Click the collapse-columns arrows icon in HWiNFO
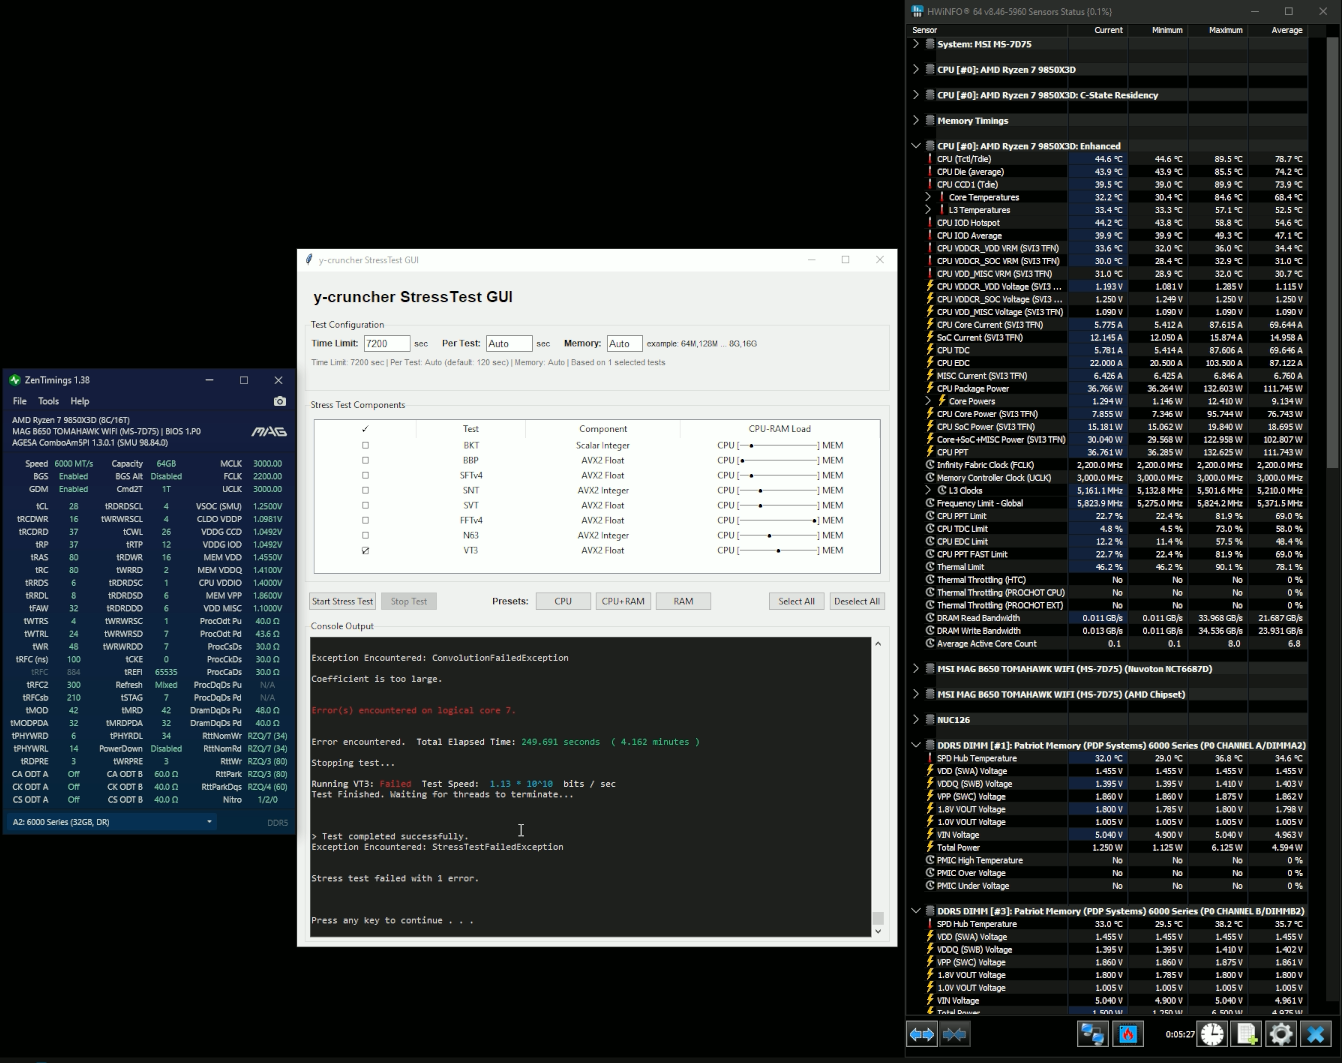The image size is (1342, 1063). 954,1034
